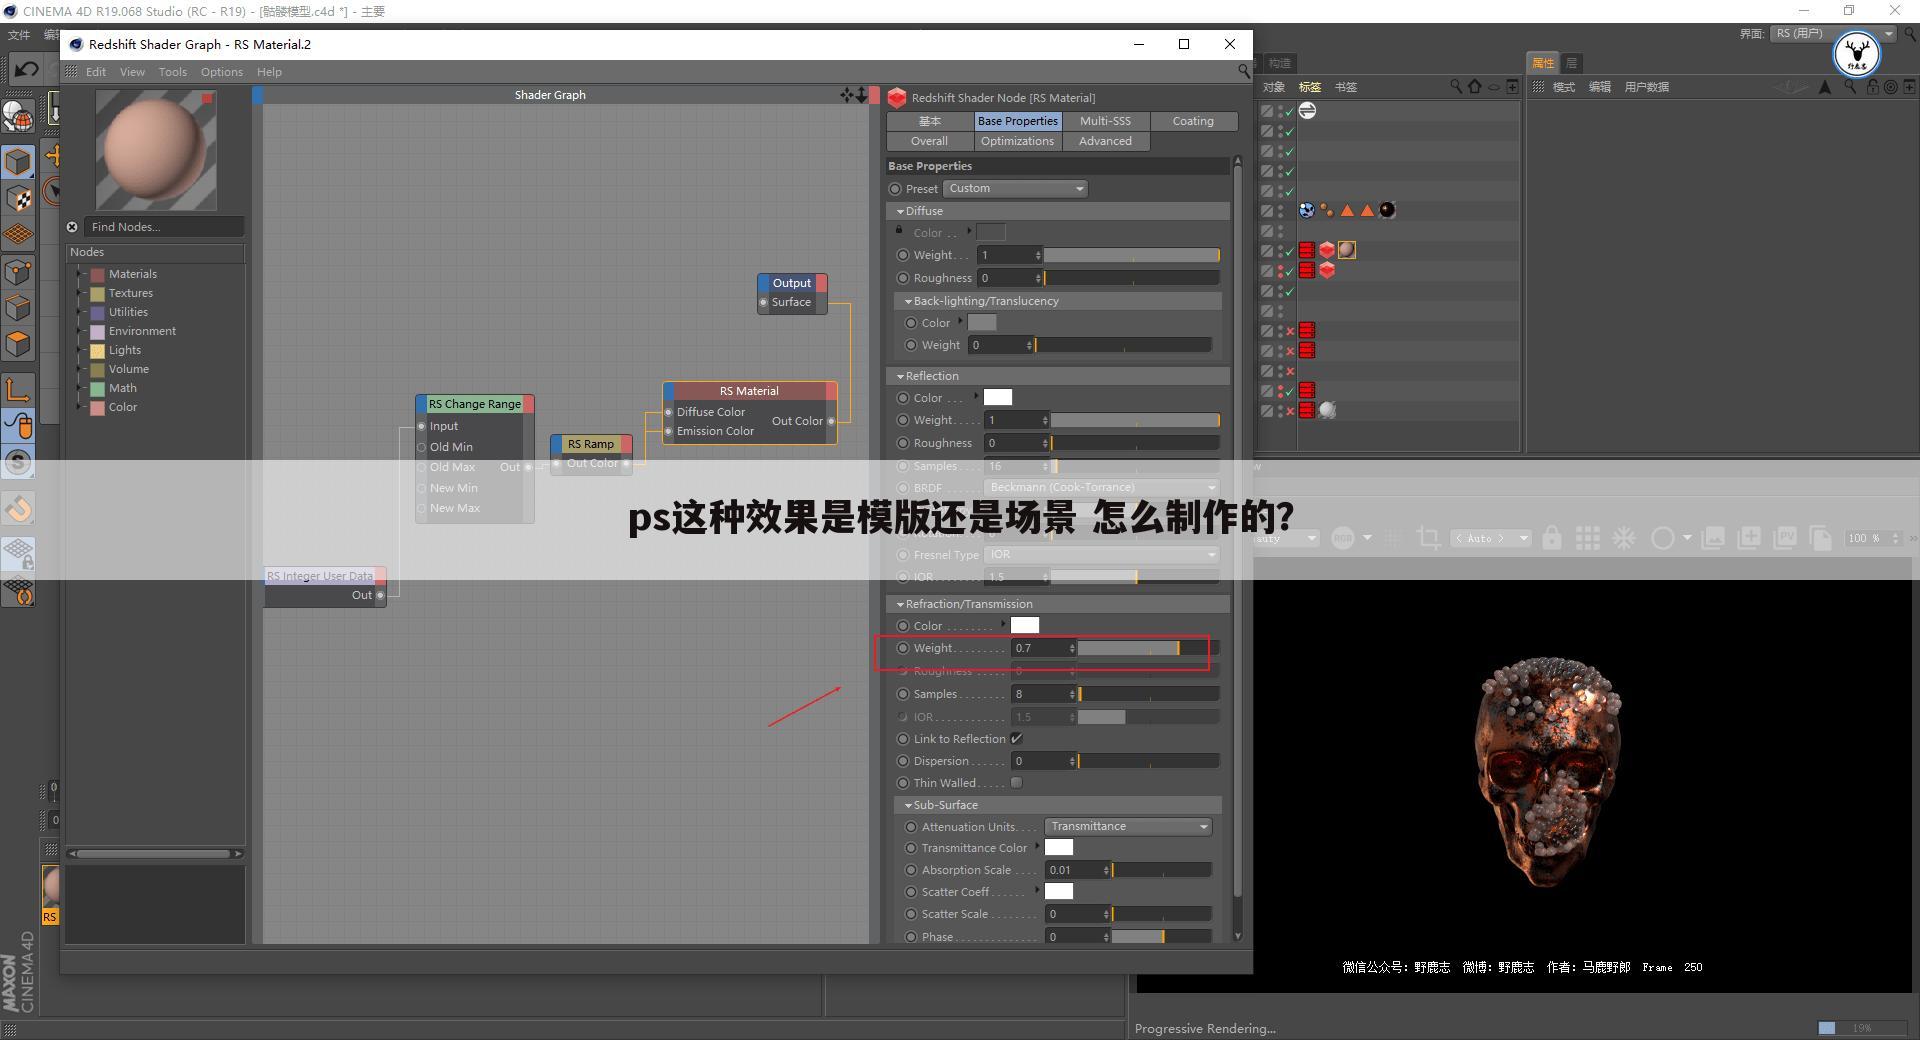Click the Absorption Scale animation circle
Image resolution: width=1920 pixels, height=1040 pixels.
click(x=911, y=870)
